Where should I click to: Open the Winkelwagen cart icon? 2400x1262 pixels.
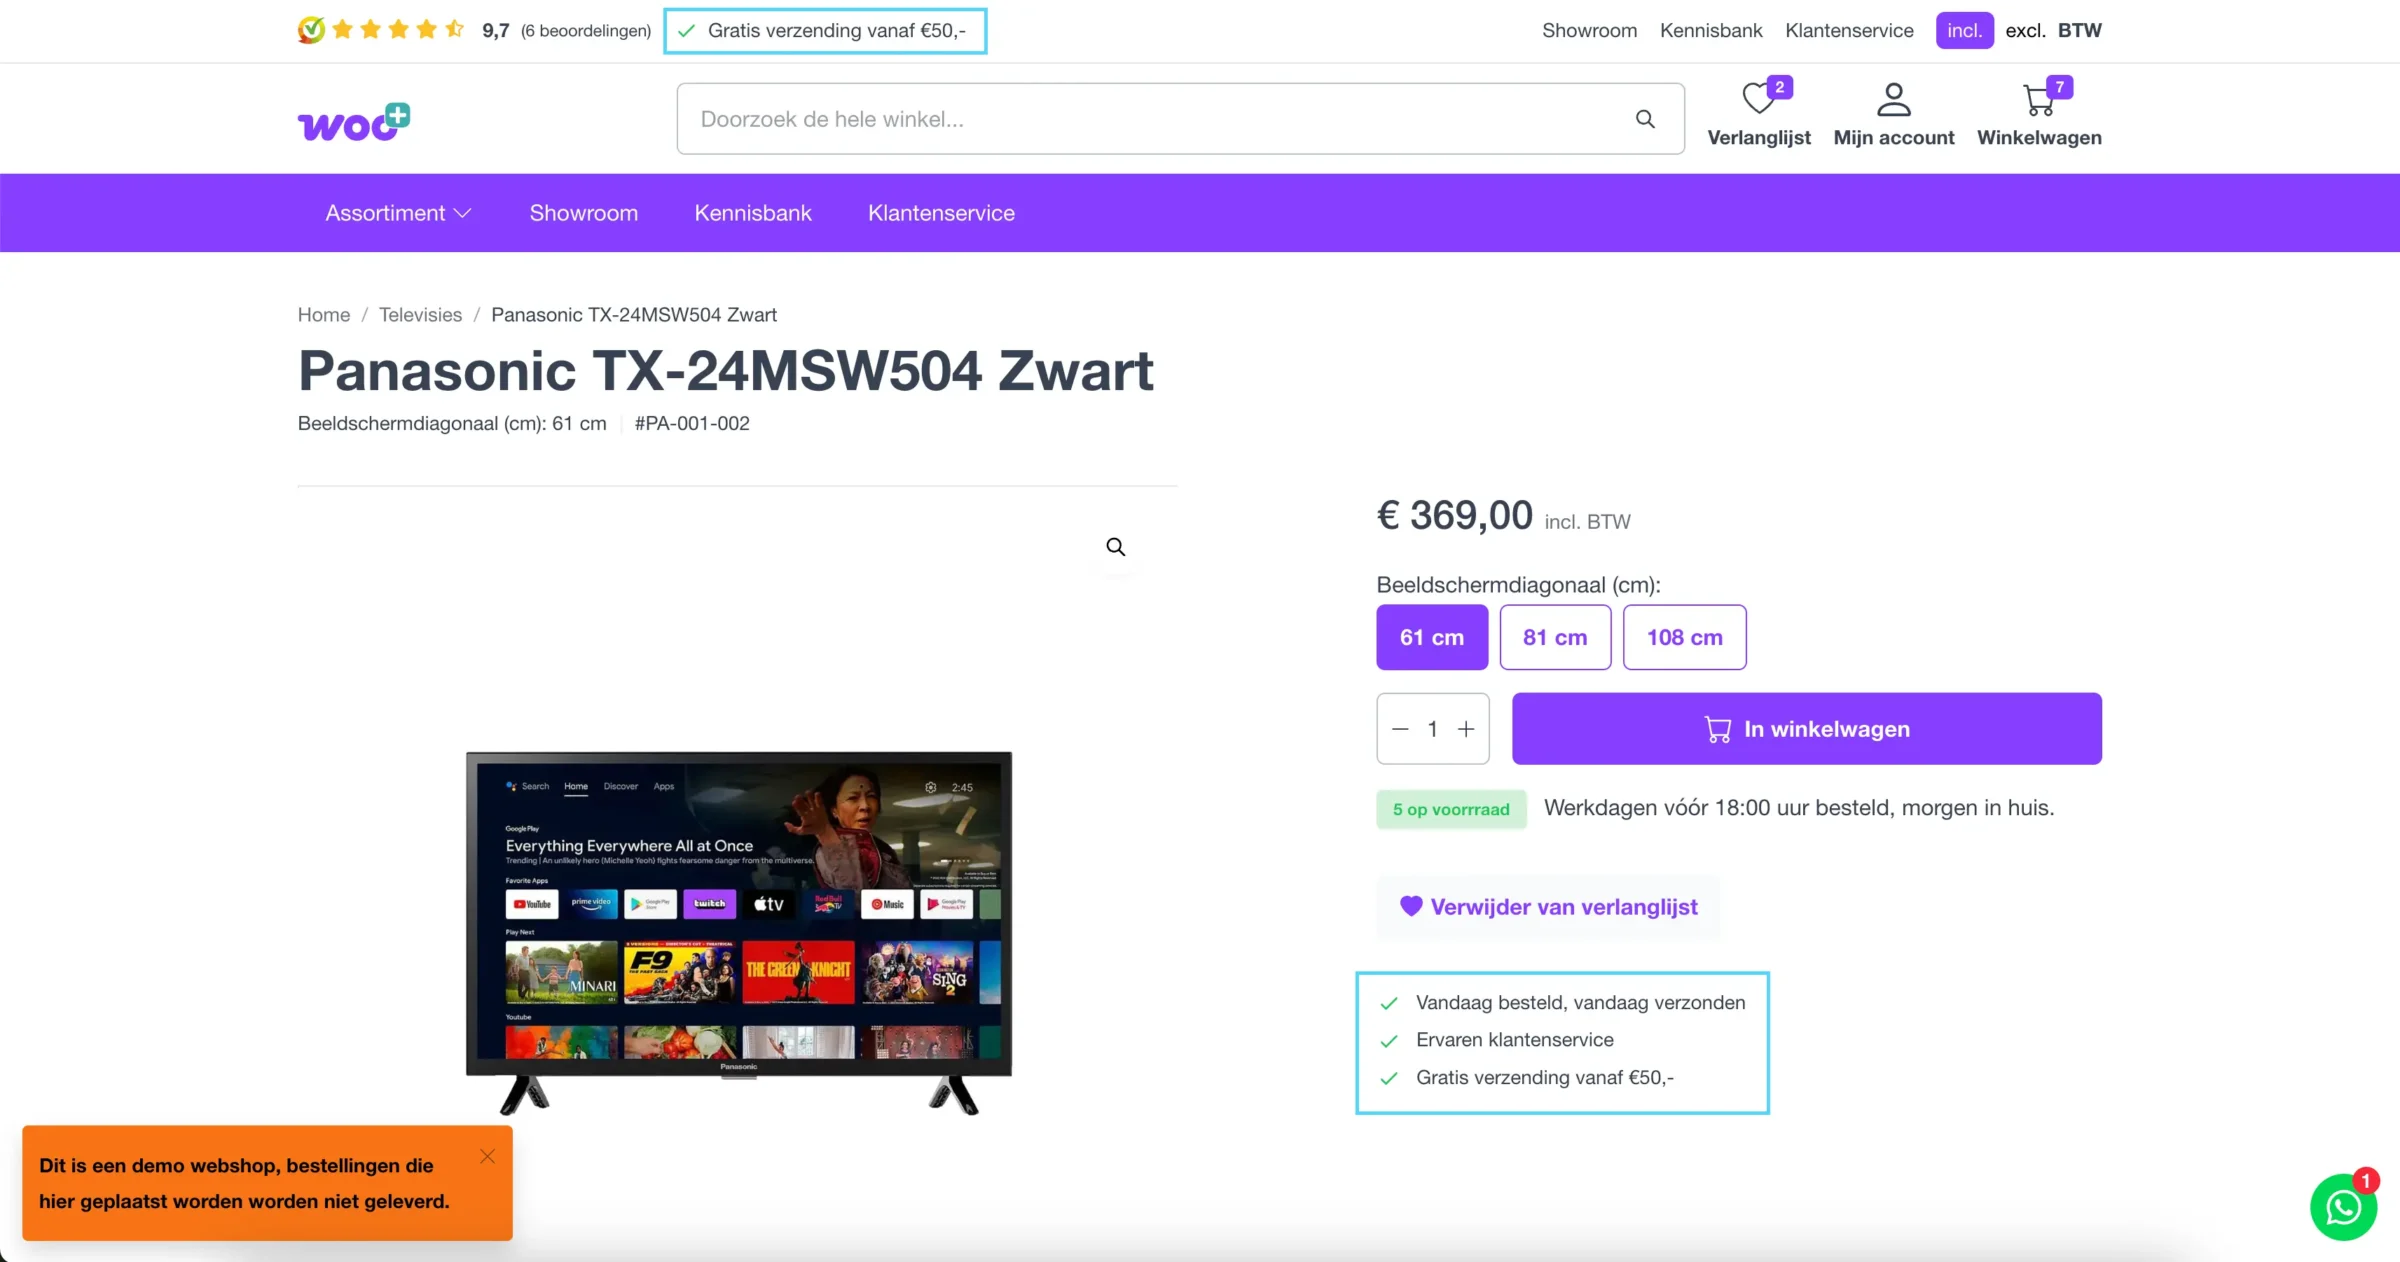[2038, 100]
